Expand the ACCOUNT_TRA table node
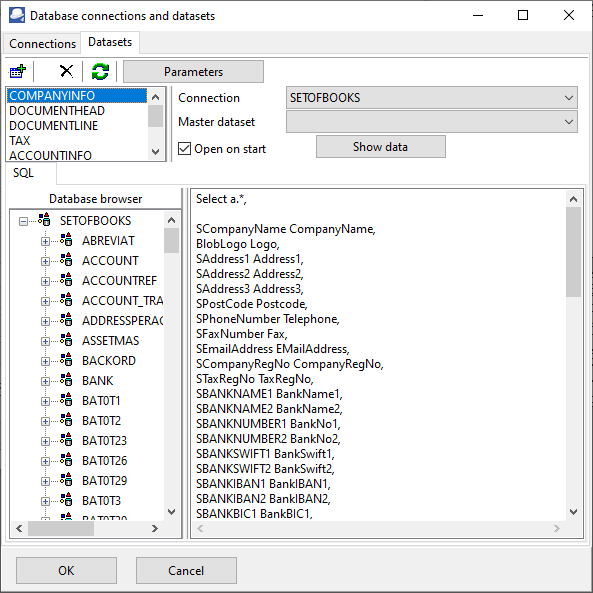The image size is (593, 593). click(x=45, y=301)
